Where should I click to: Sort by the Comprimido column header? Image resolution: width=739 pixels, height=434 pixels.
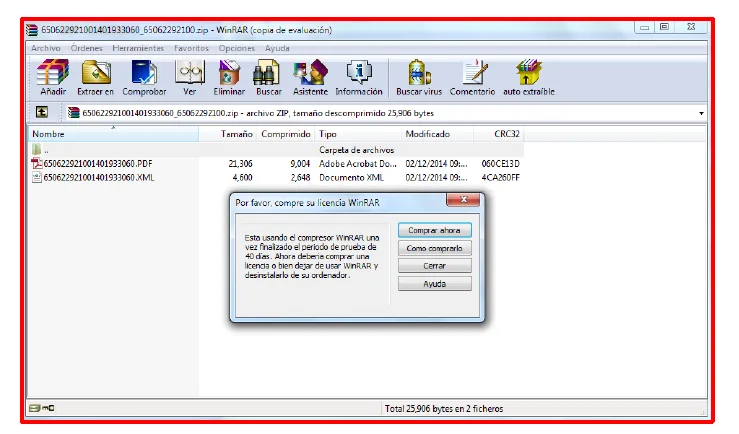pyautogui.click(x=286, y=134)
